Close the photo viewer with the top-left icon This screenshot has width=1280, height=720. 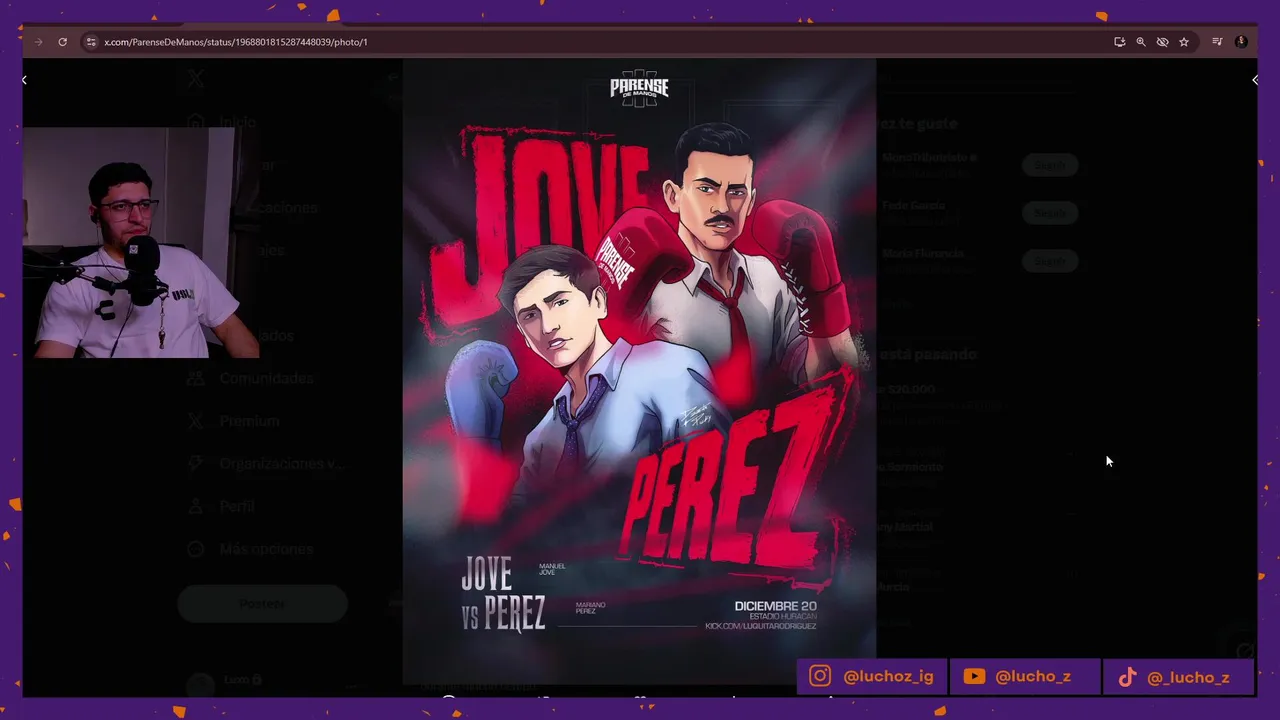click(x=25, y=80)
